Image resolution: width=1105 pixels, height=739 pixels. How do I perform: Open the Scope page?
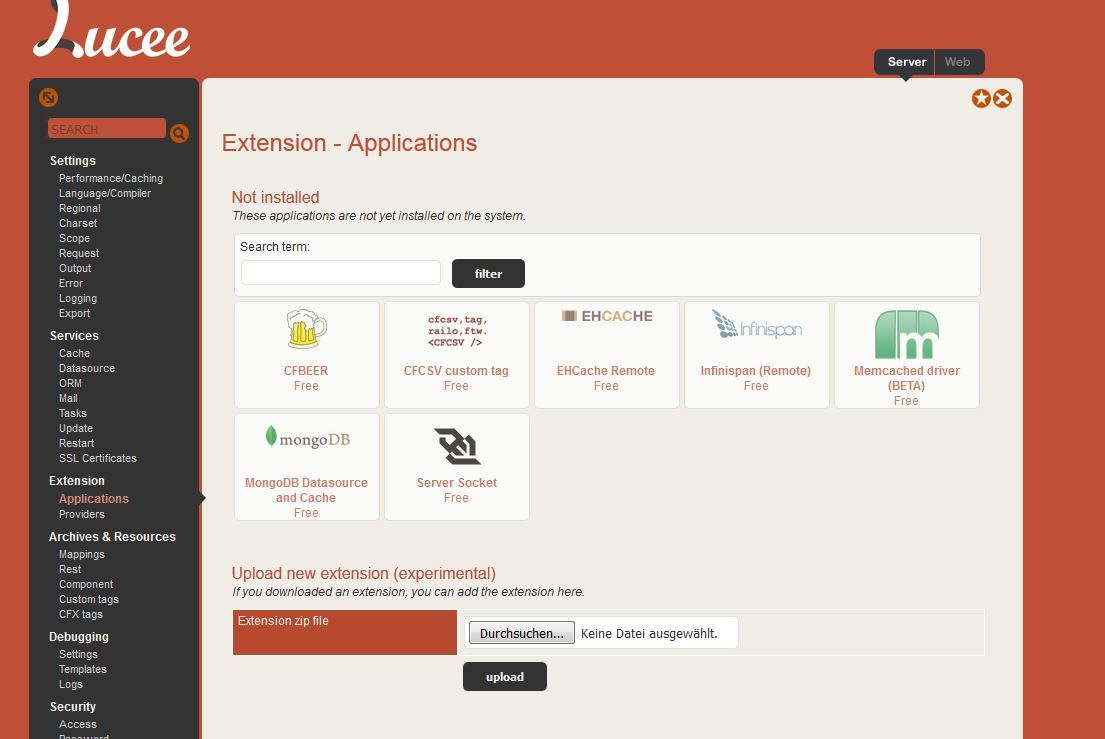click(74, 238)
